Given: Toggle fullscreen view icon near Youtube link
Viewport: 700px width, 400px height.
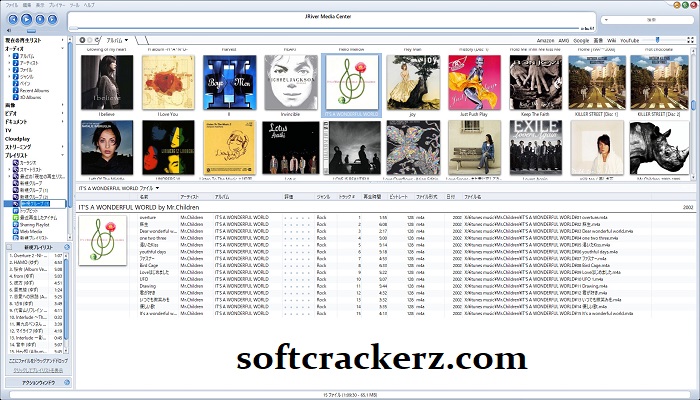Looking at the screenshot, I should tap(690, 40).
